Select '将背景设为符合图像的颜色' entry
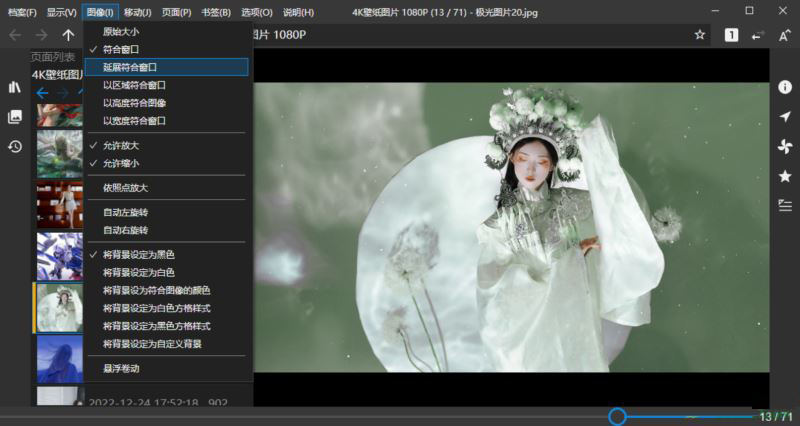The image size is (800, 426). pos(166,290)
